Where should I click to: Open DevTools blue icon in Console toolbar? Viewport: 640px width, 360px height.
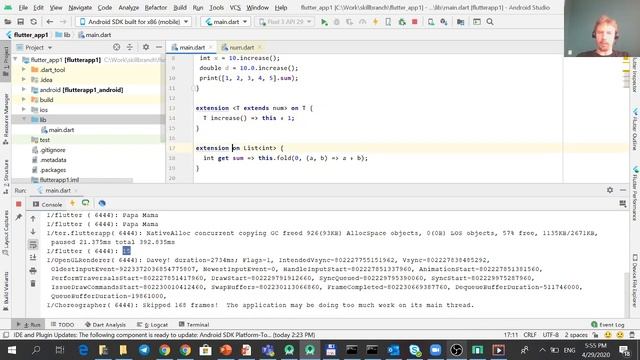tap(102, 203)
